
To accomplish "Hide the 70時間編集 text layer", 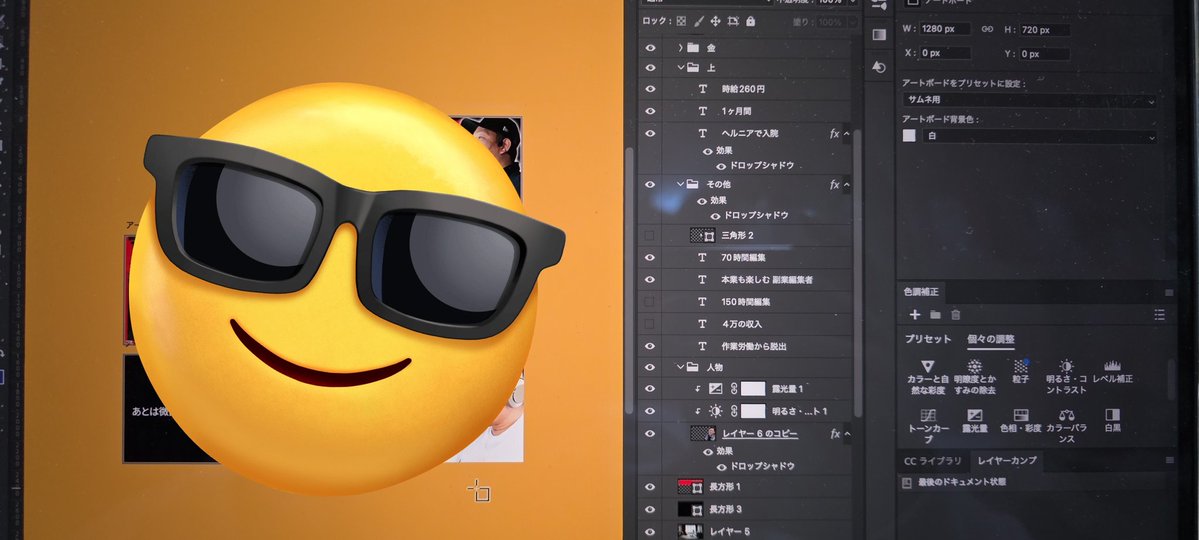I will [650, 258].
